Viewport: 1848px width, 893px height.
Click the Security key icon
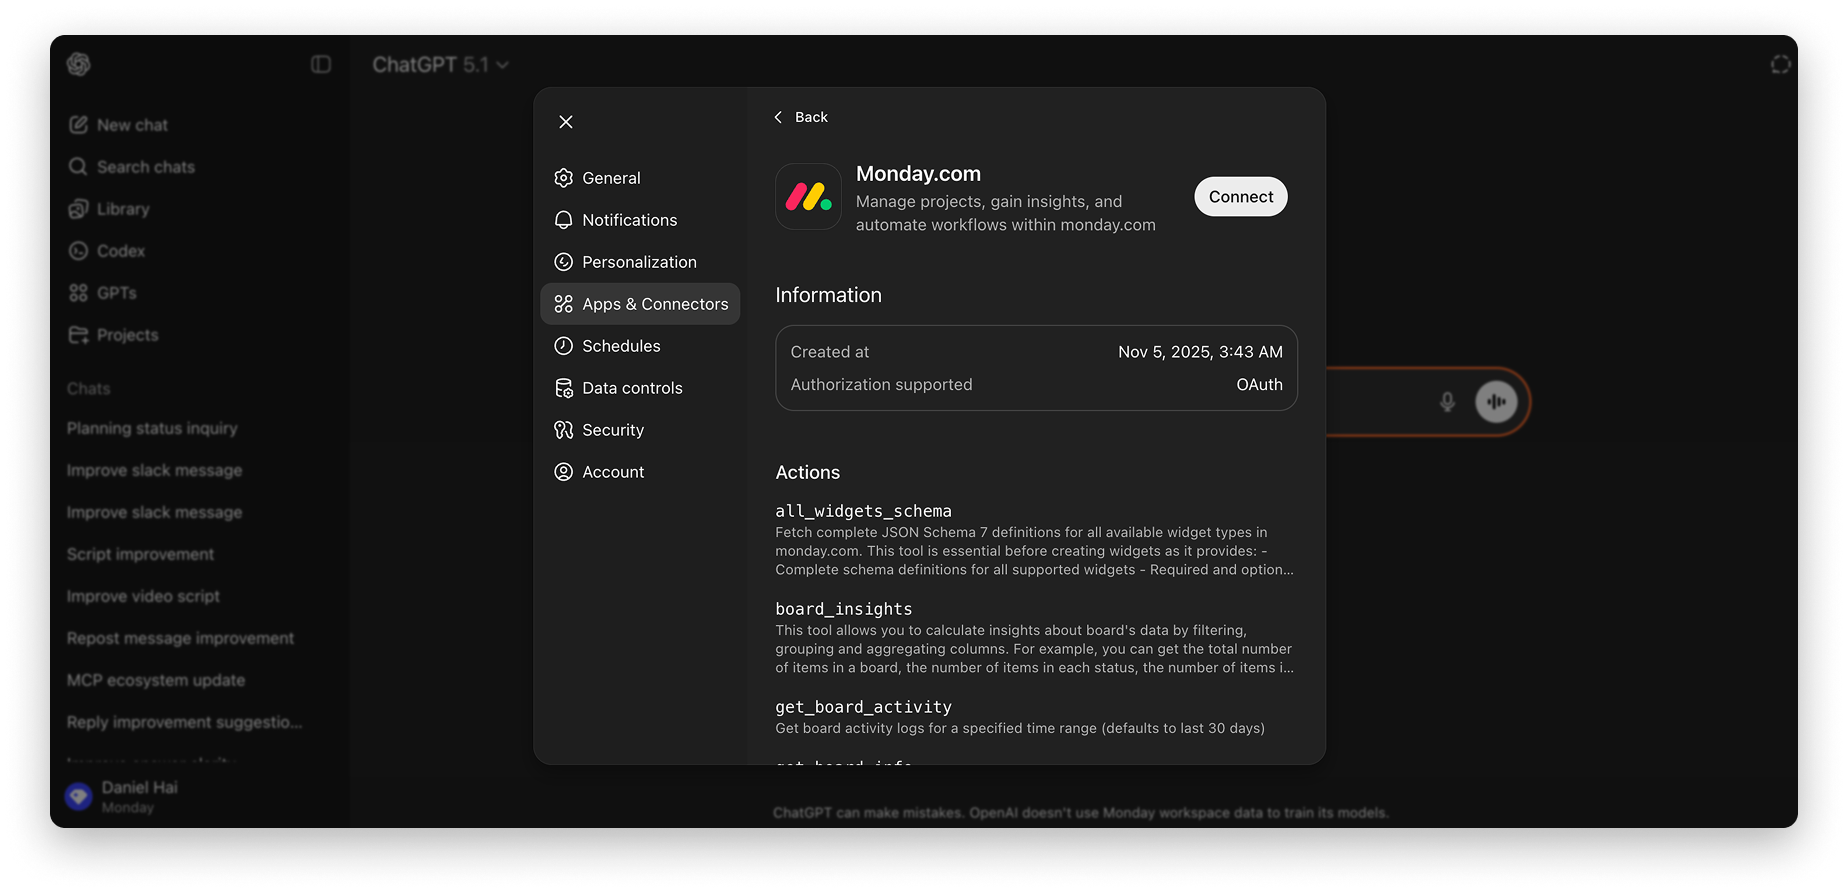click(564, 430)
